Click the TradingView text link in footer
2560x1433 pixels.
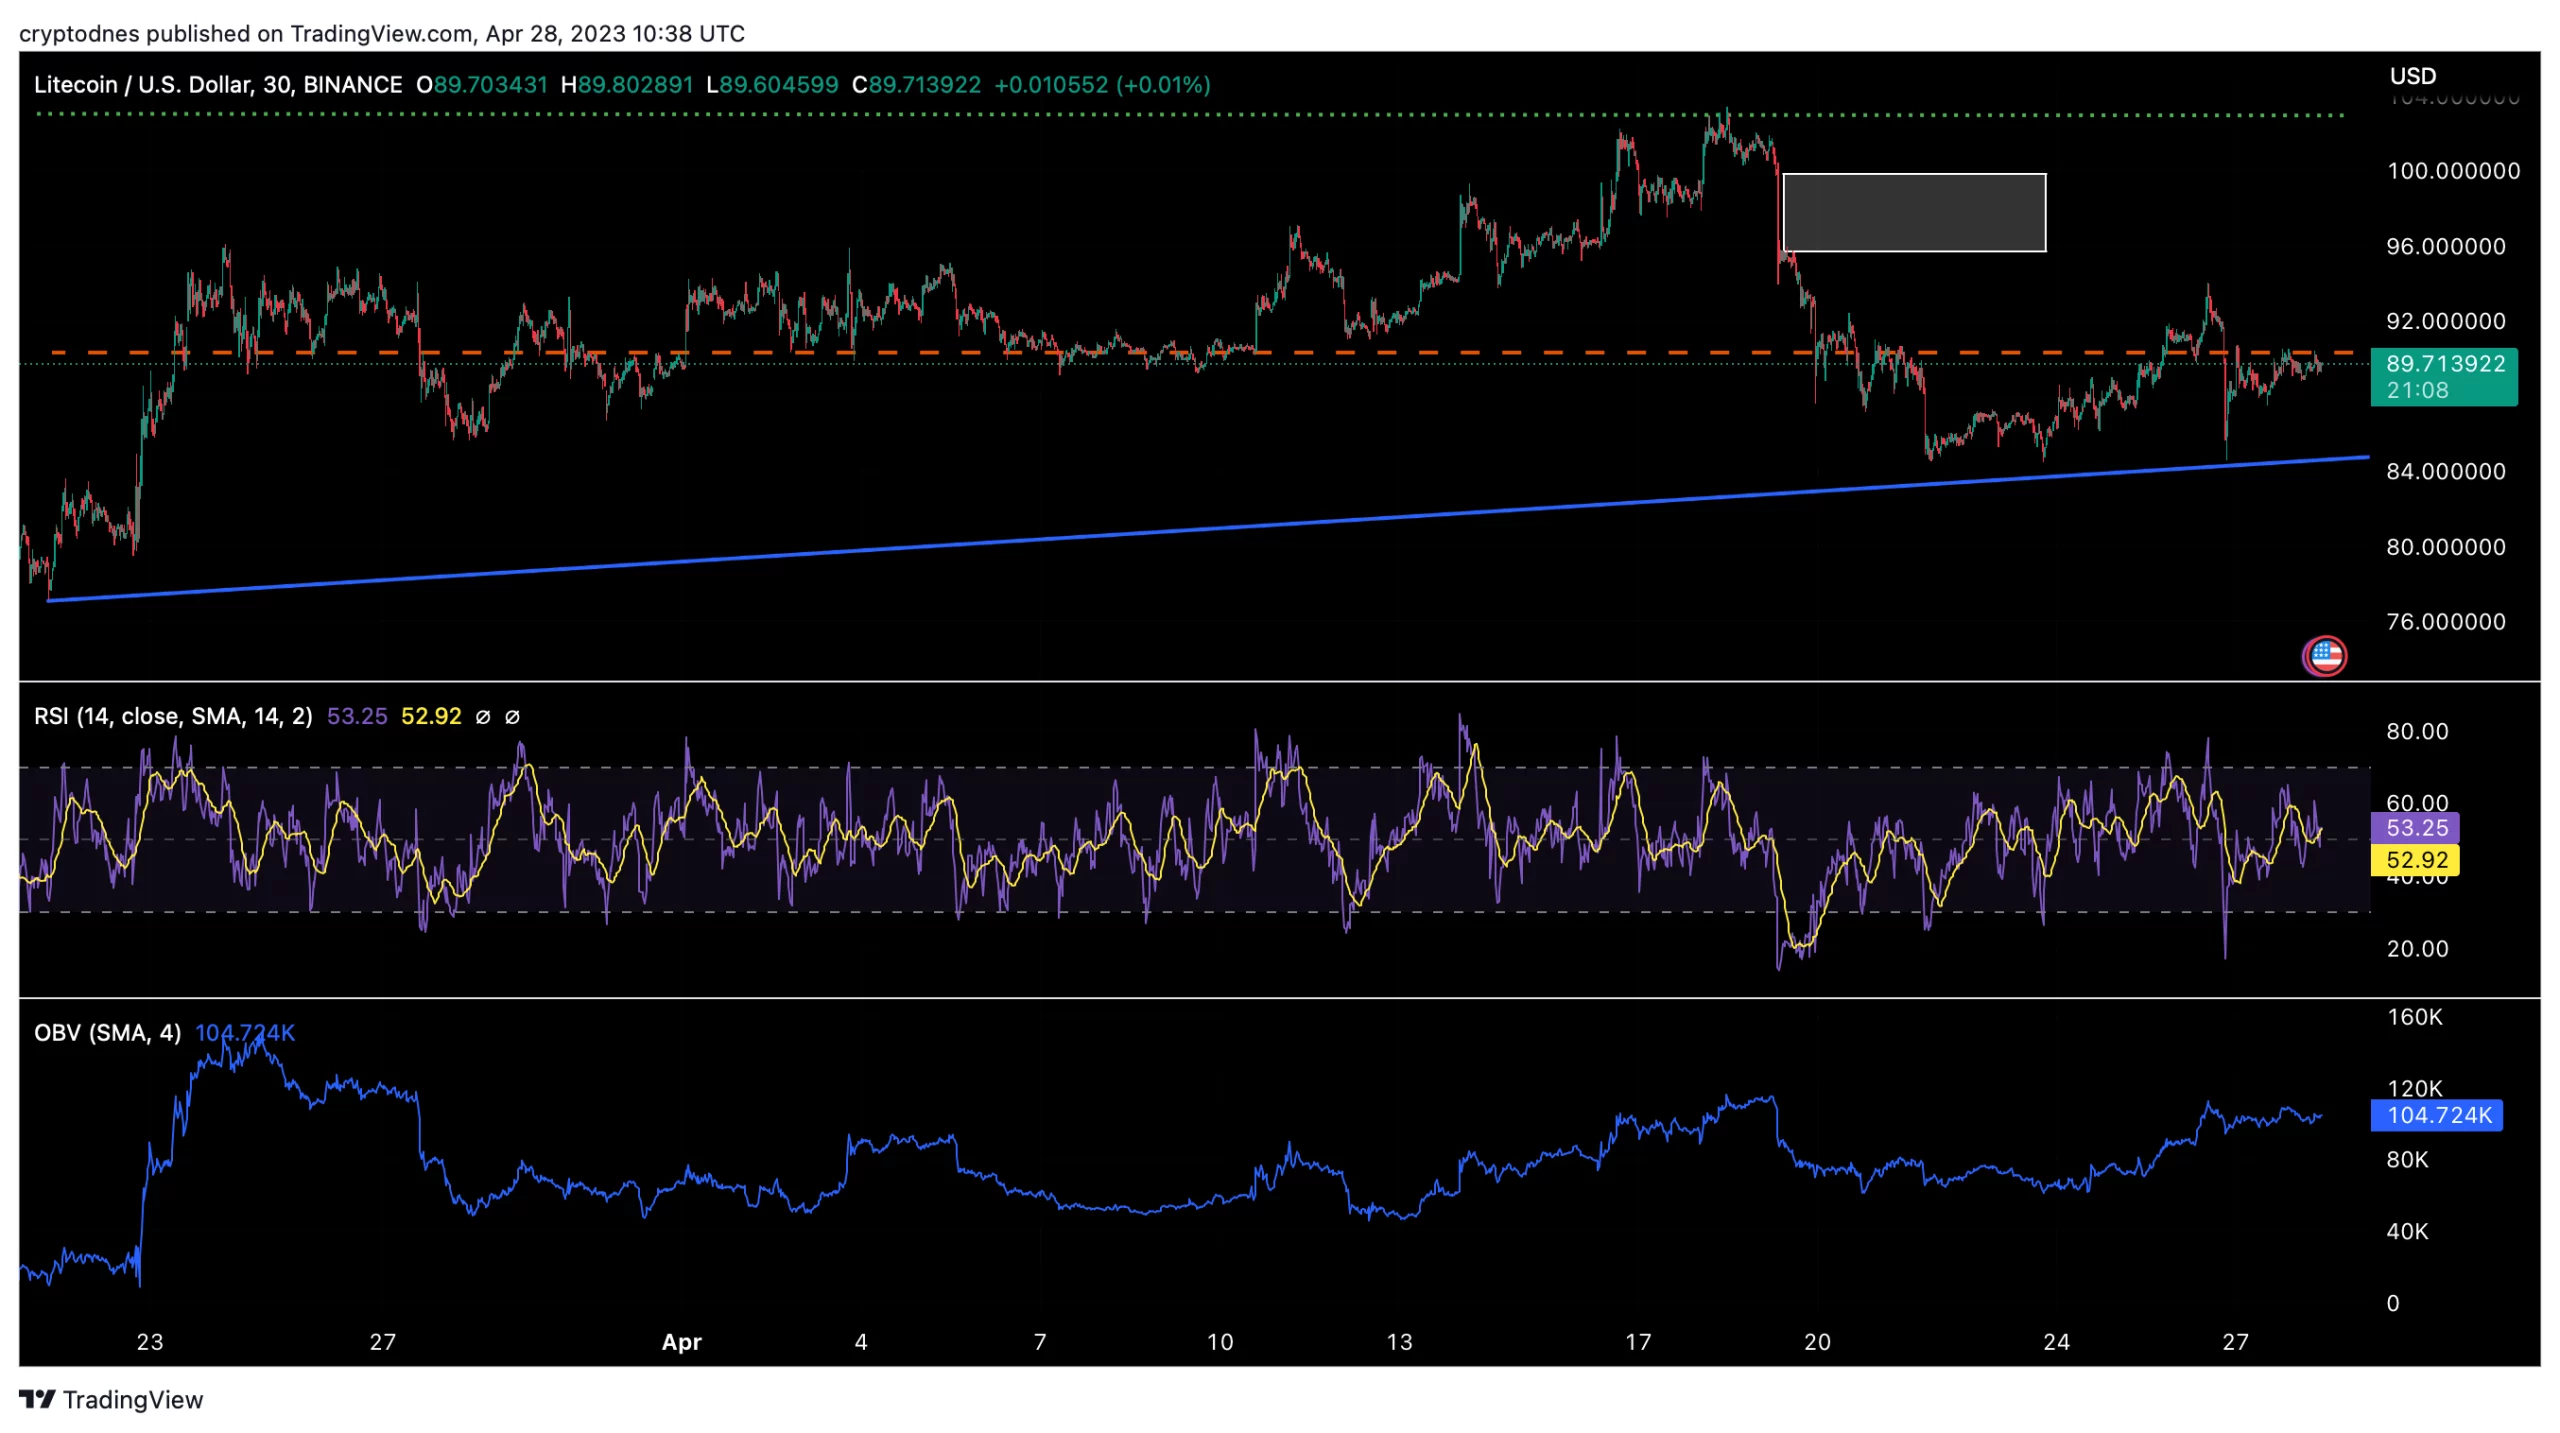click(132, 1398)
